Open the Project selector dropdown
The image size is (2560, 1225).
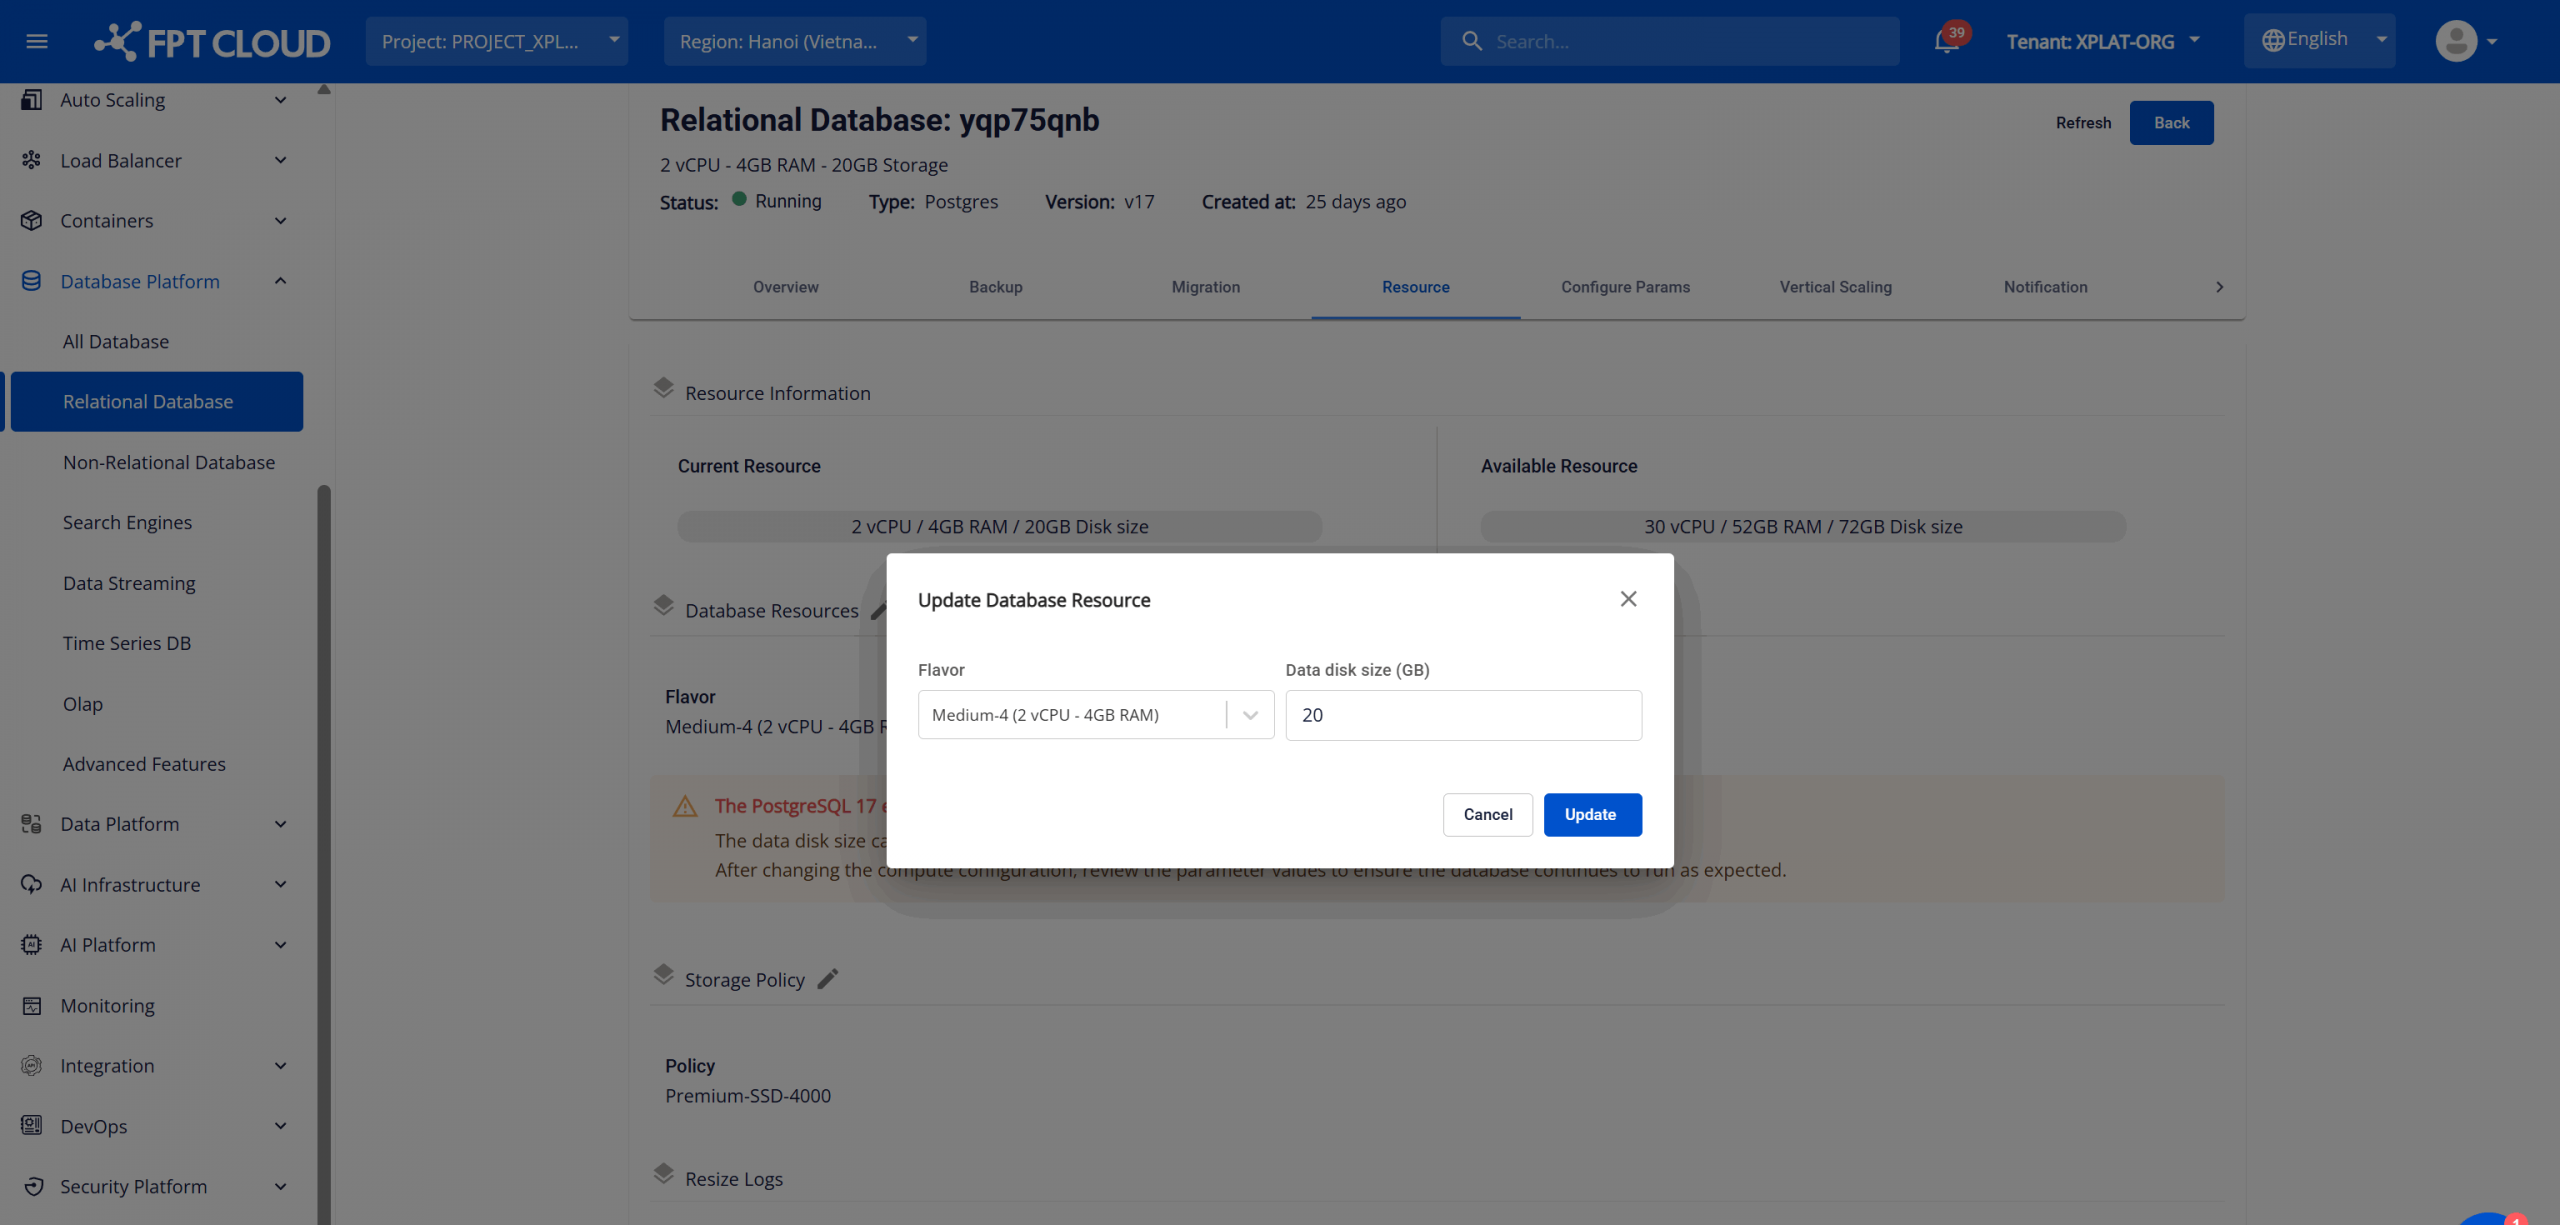pyautogui.click(x=496, y=41)
